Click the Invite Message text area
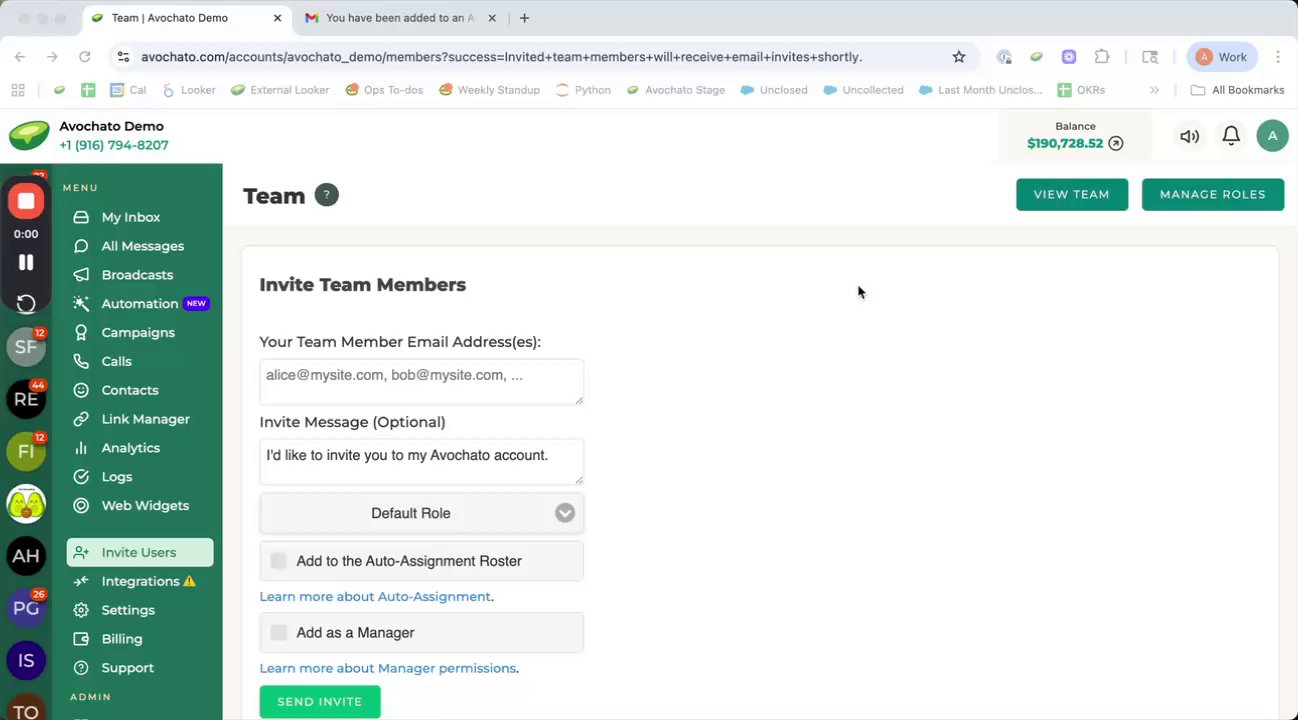The width and height of the screenshot is (1298, 720). 421,461
